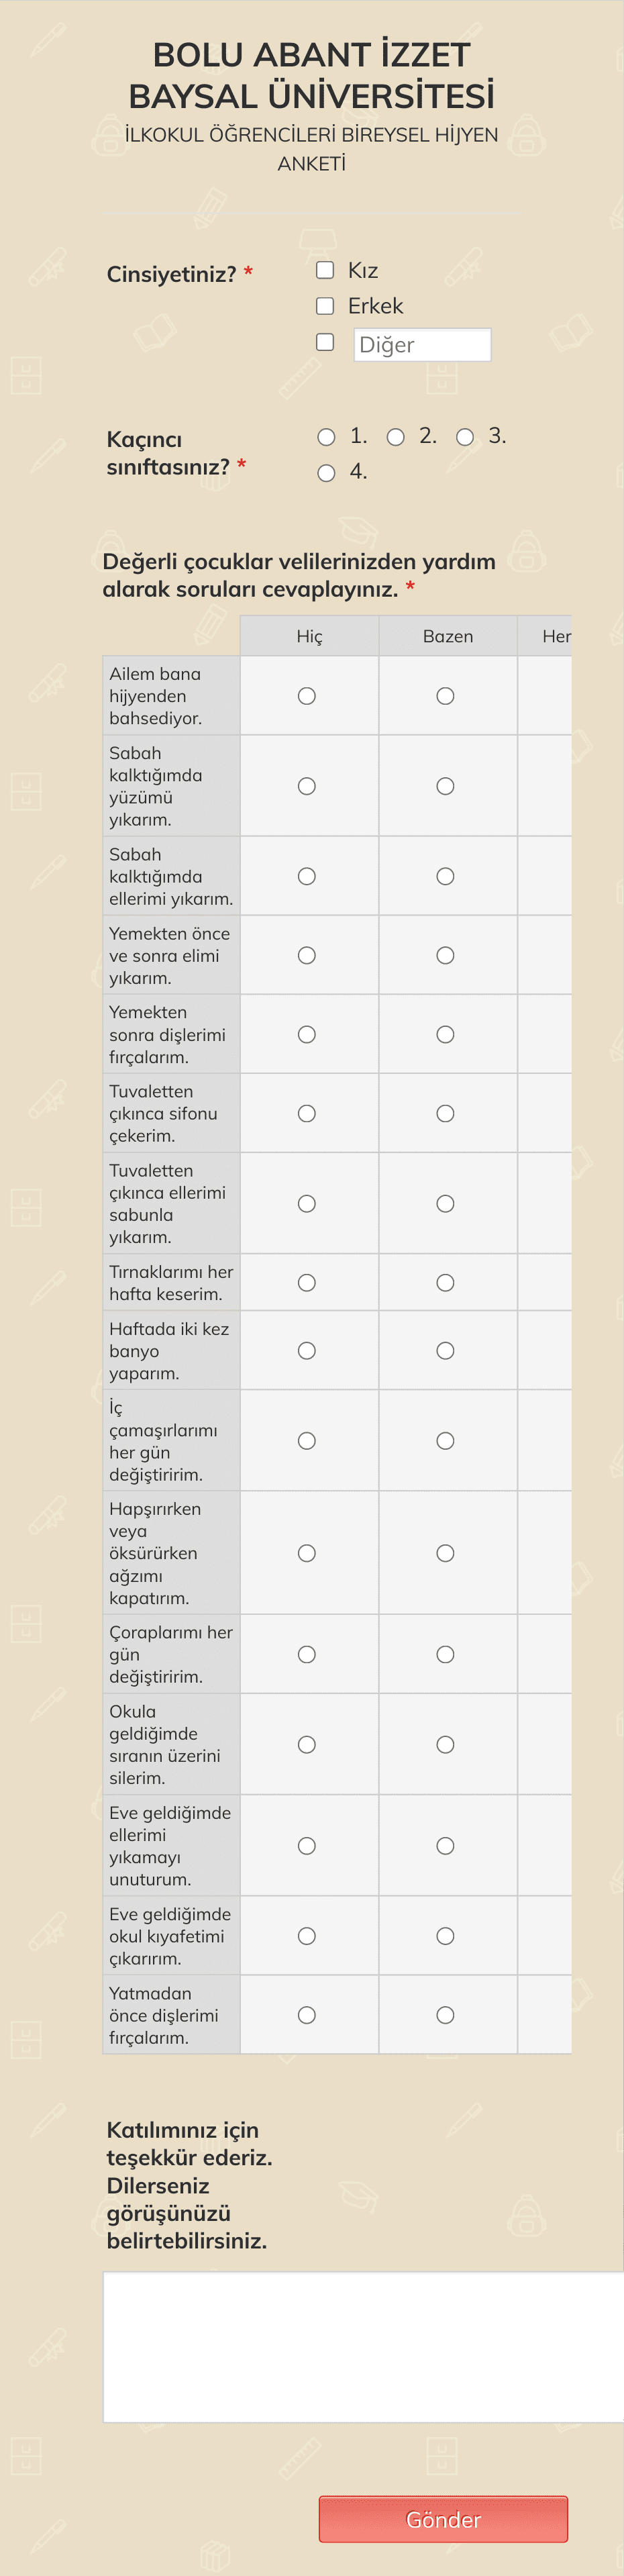This screenshot has width=624, height=2576.
Task: Select grade 1. radio button
Action: pos(326,437)
